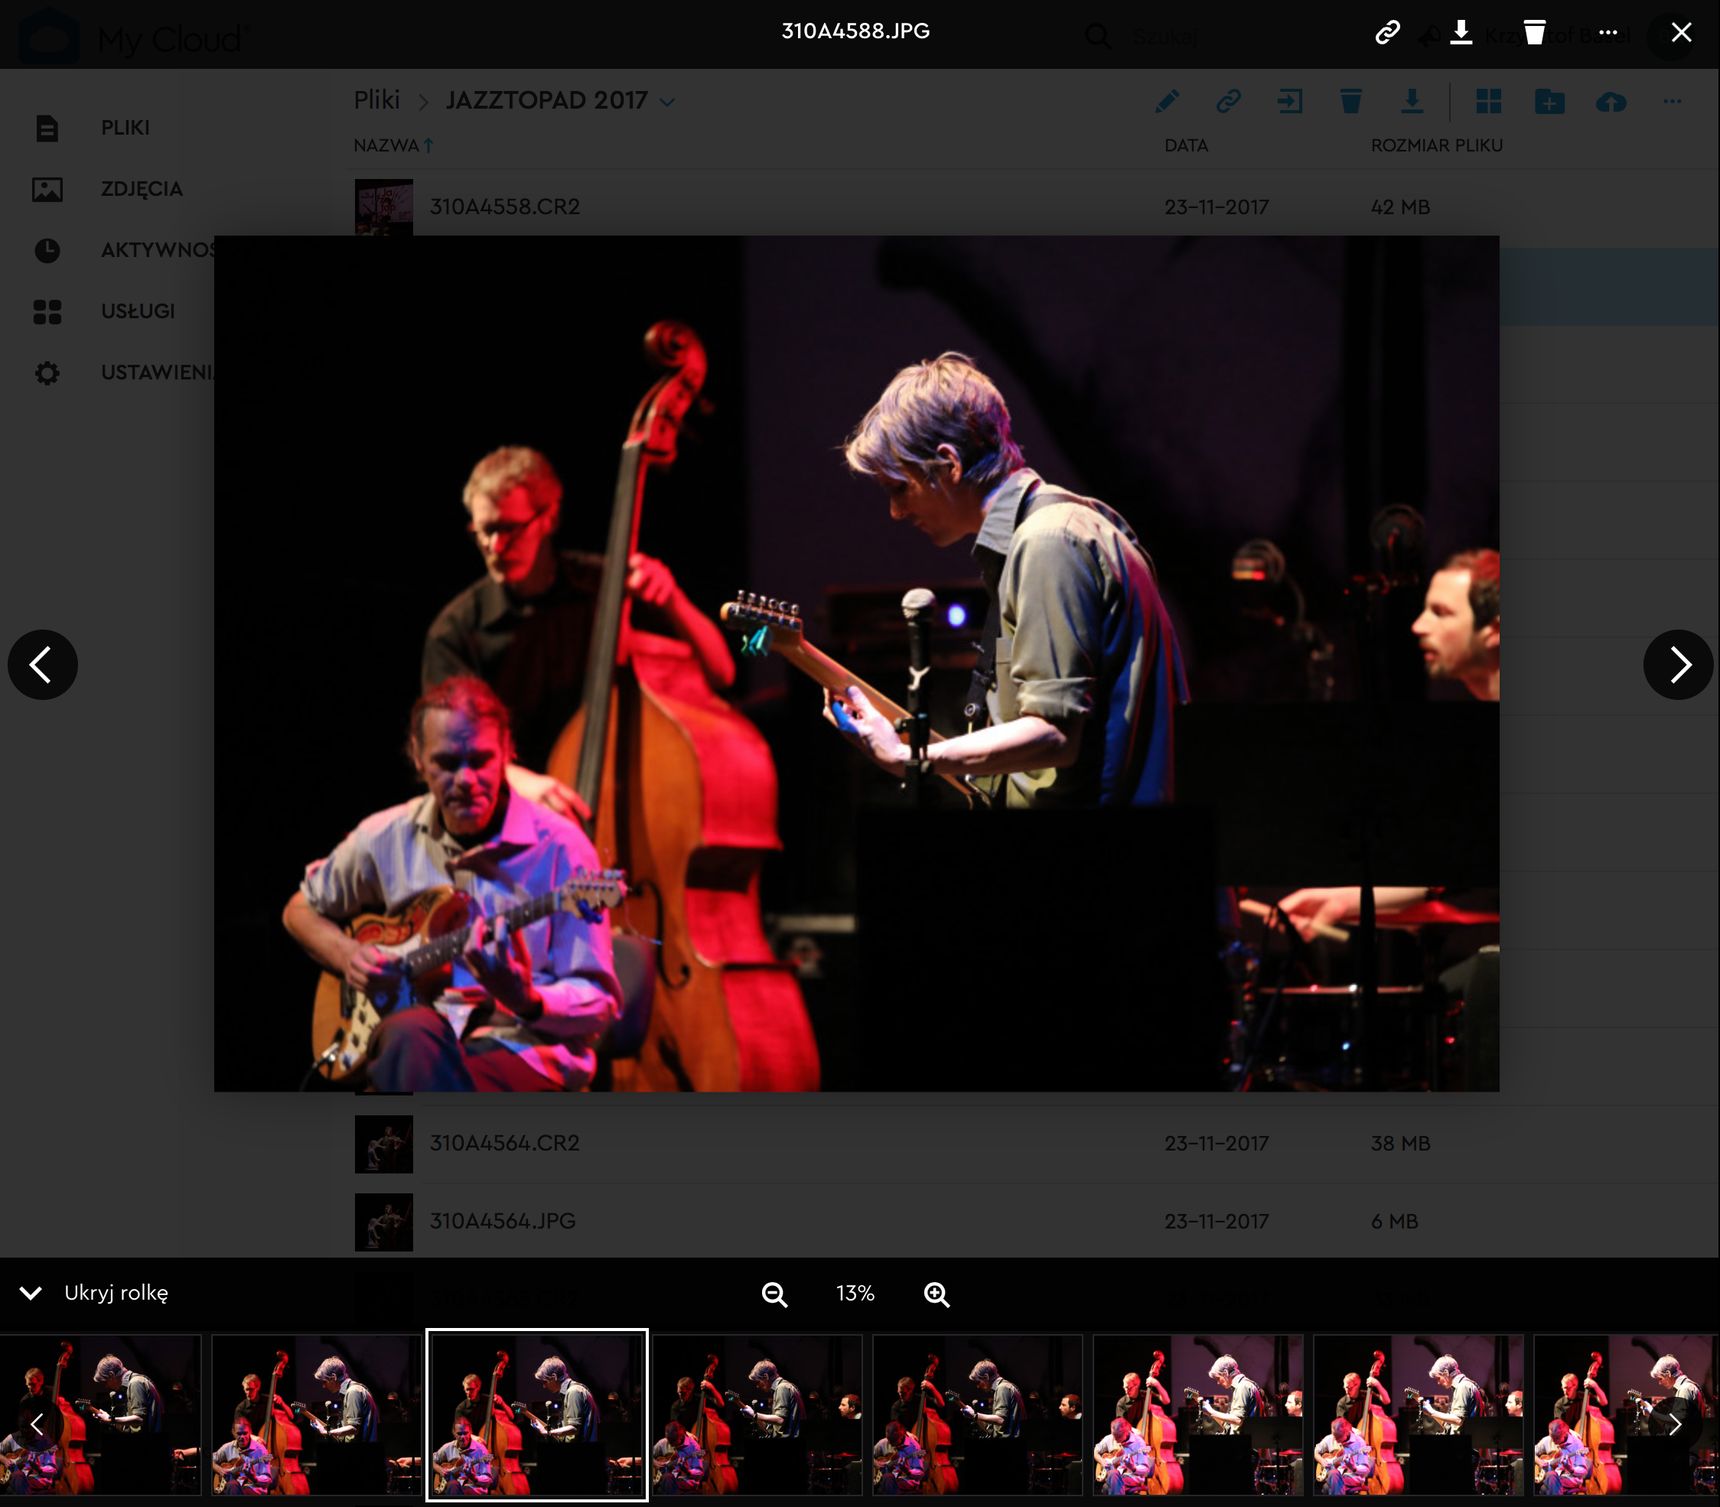Click the settings gear icon in sidebar
This screenshot has height=1507, width=1720.
tap(47, 373)
